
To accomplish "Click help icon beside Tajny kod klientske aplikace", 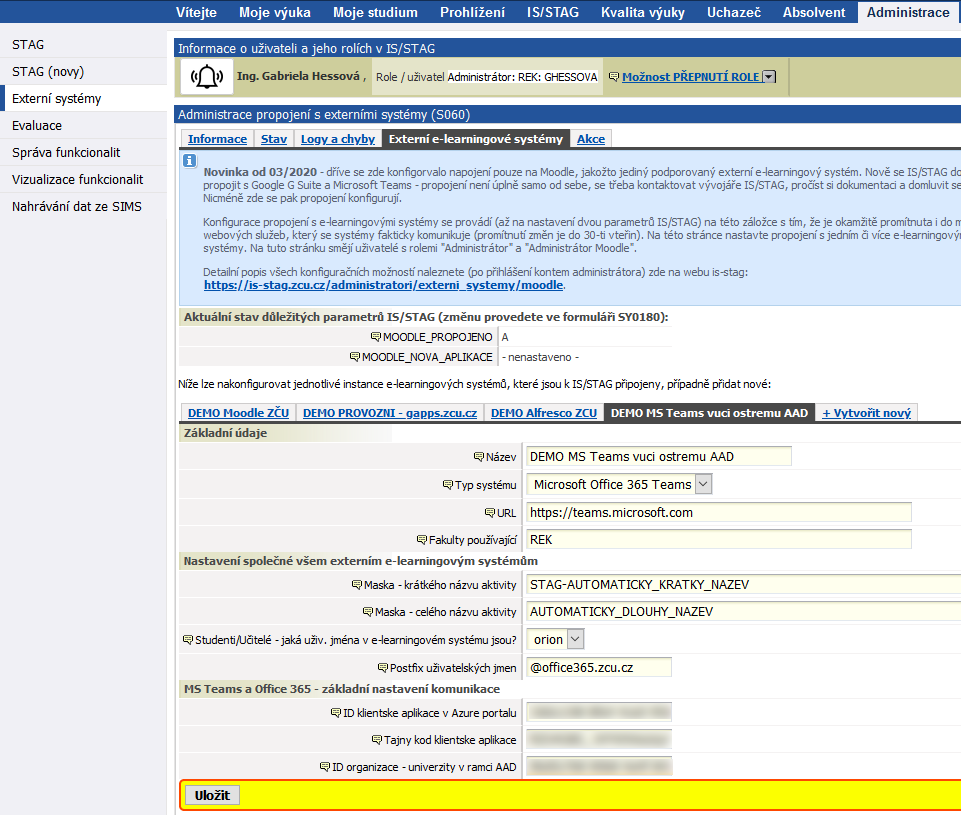I will coord(377,740).
